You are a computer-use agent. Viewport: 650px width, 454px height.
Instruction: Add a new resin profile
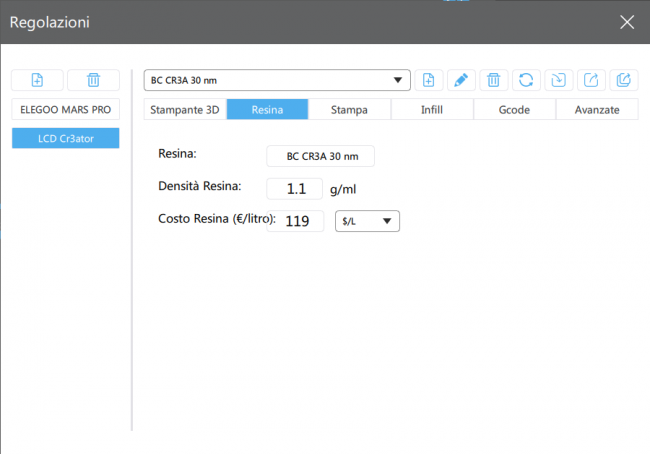click(429, 80)
